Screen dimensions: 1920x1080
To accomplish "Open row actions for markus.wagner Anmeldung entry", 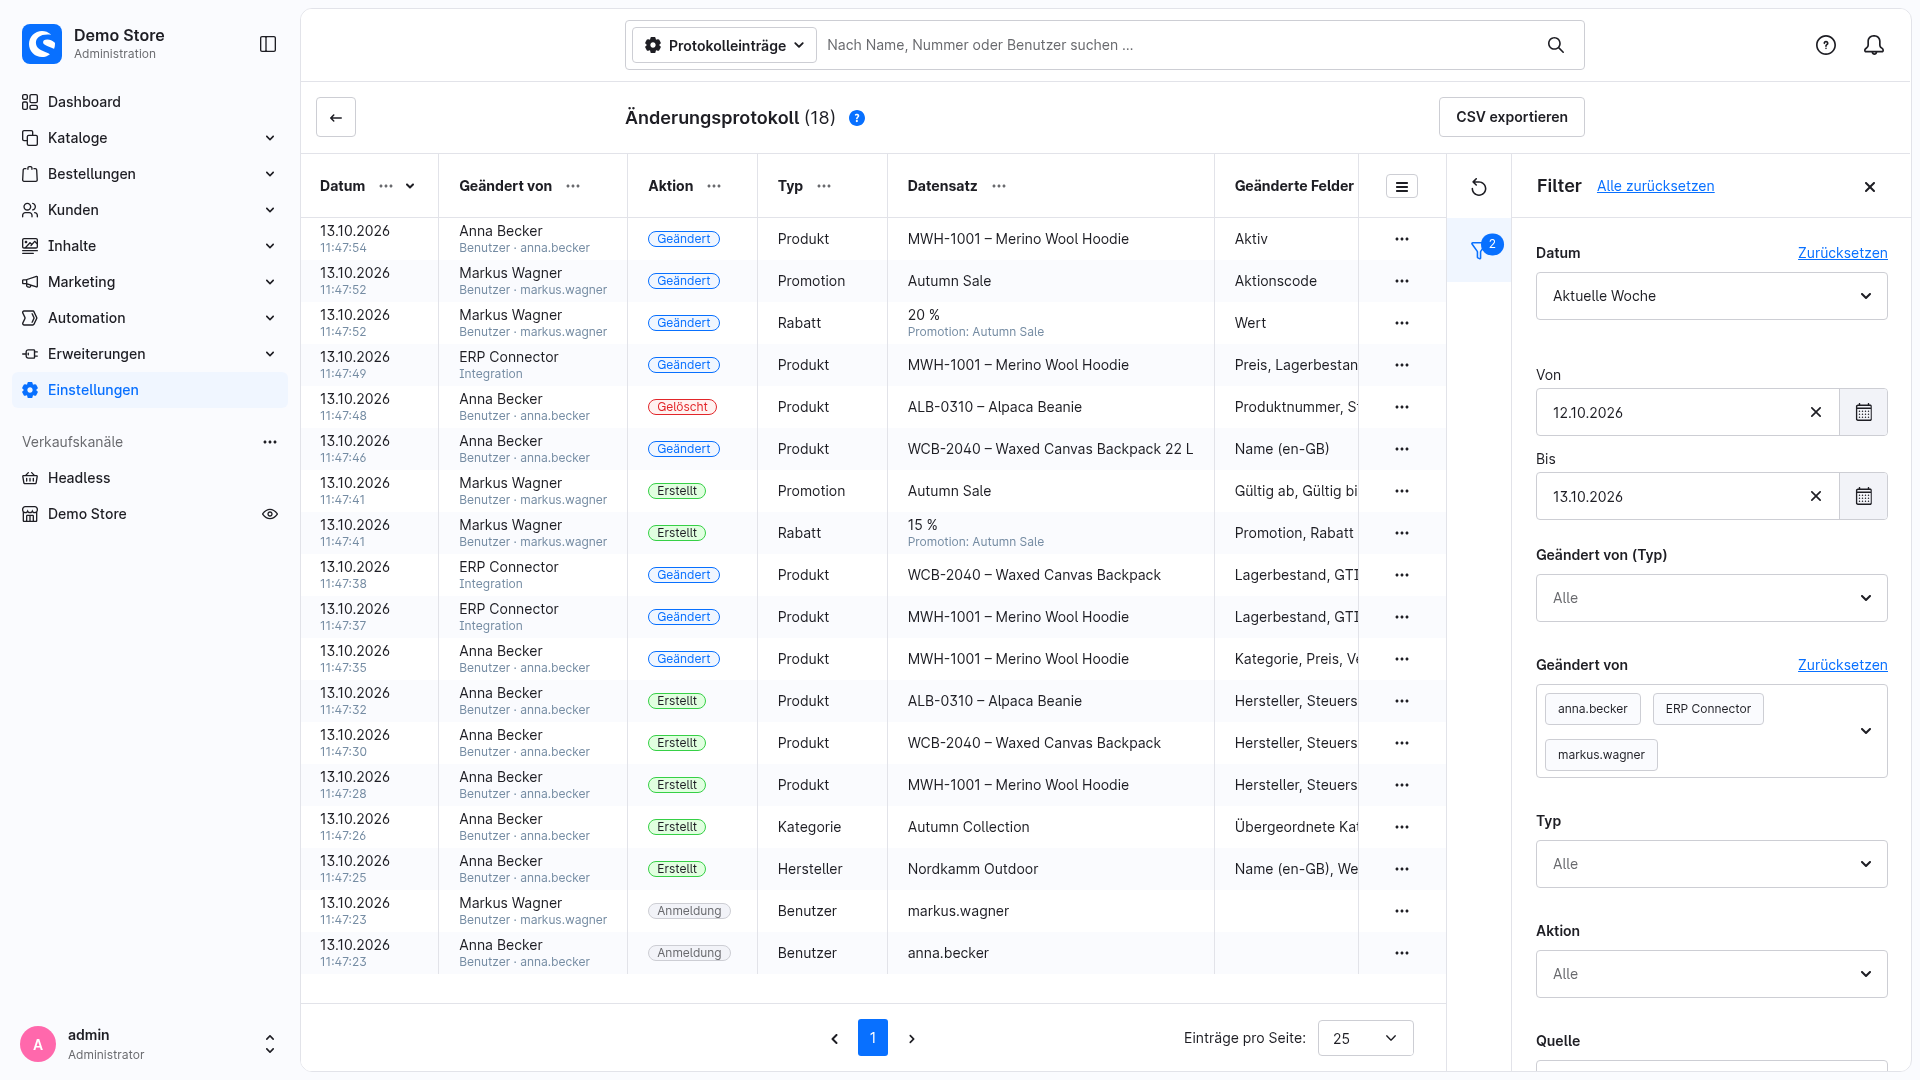I will 1402,911.
